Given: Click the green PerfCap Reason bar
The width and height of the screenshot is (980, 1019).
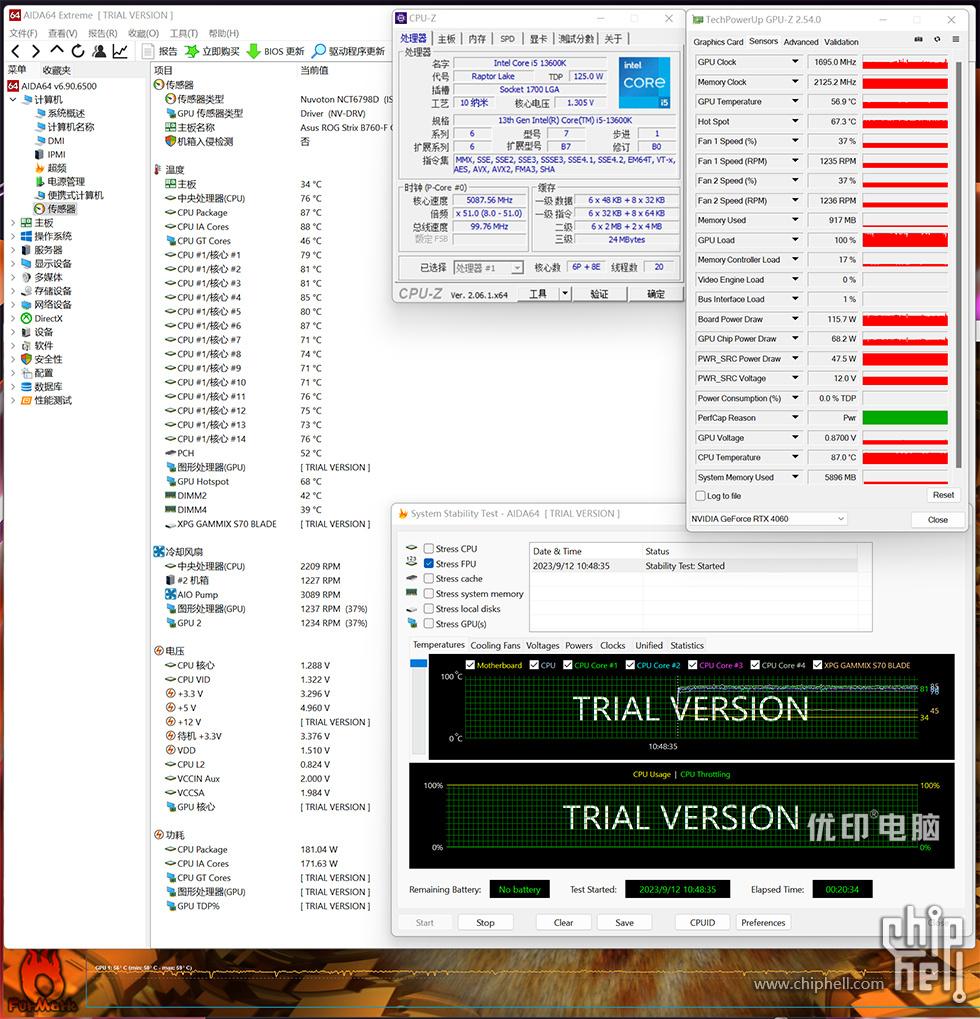Looking at the screenshot, I should (x=905, y=418).
